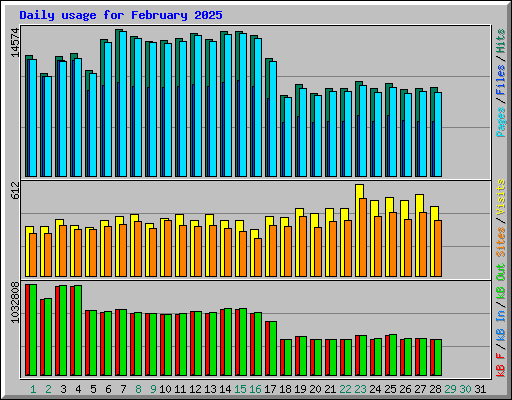Screen dimensions: 512x400
Task: Click day 15 label on the axis
Action: [x=240, y=389]
